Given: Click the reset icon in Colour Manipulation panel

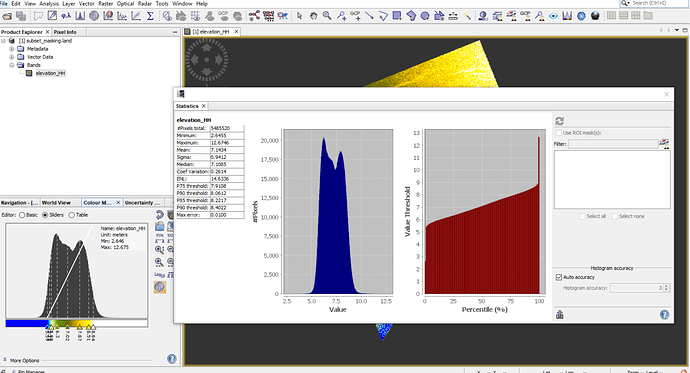Looking at the screenshot, I should 159,215.
